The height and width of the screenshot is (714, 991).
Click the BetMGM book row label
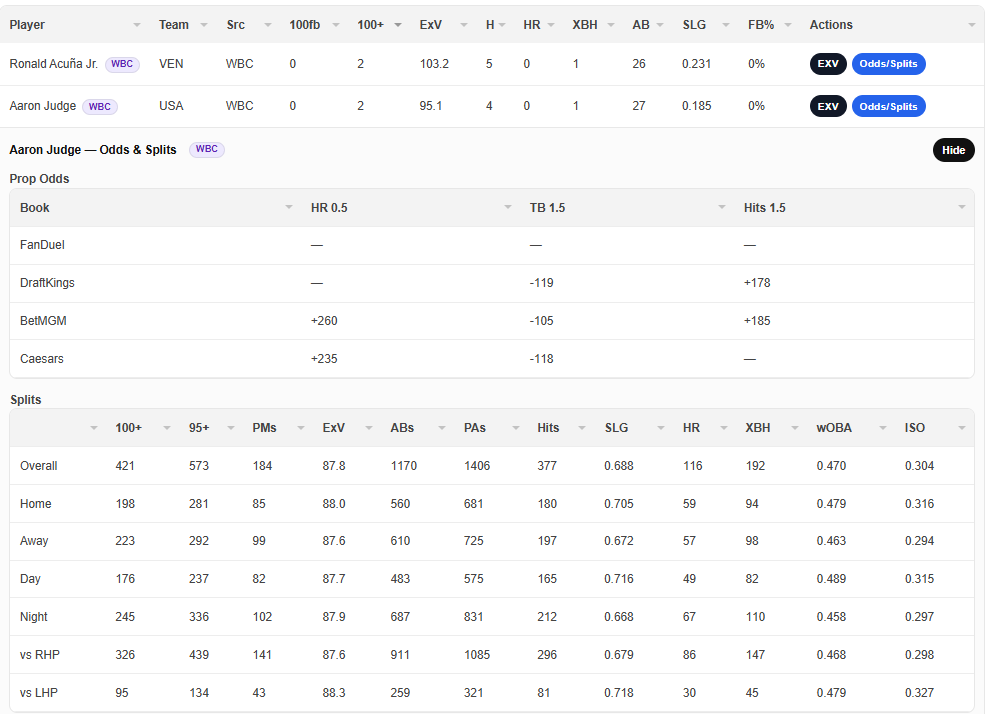coord(43,321)
